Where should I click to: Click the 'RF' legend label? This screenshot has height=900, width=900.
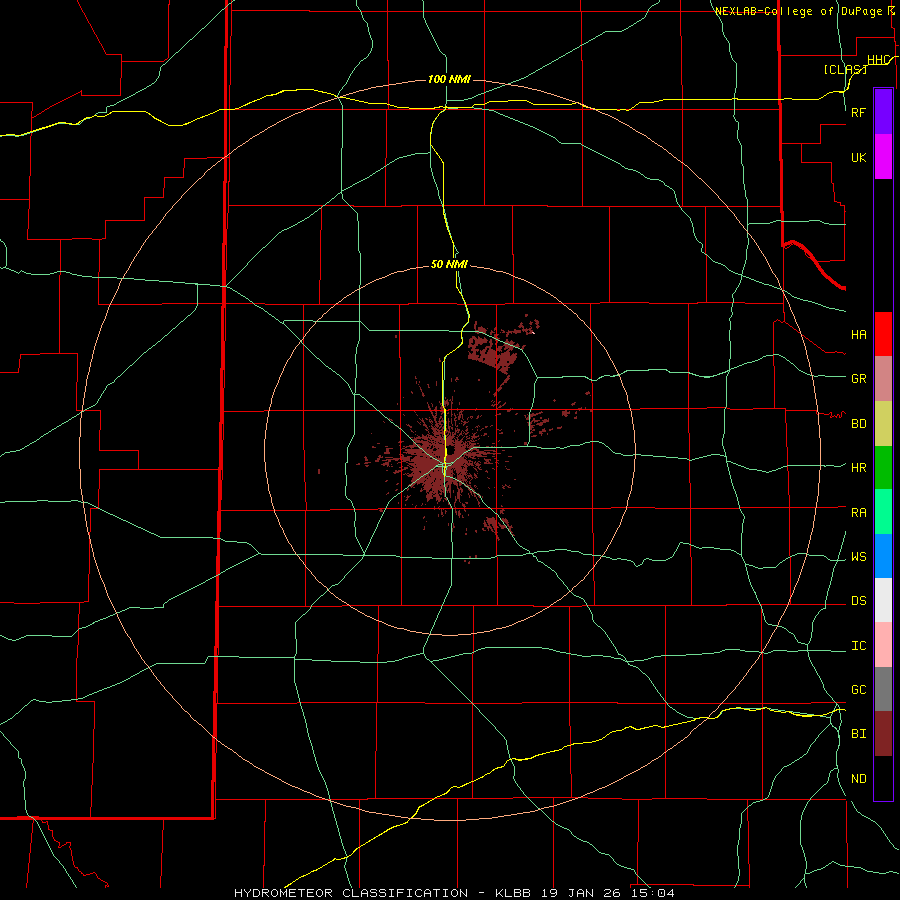click(x=858, y=112)
